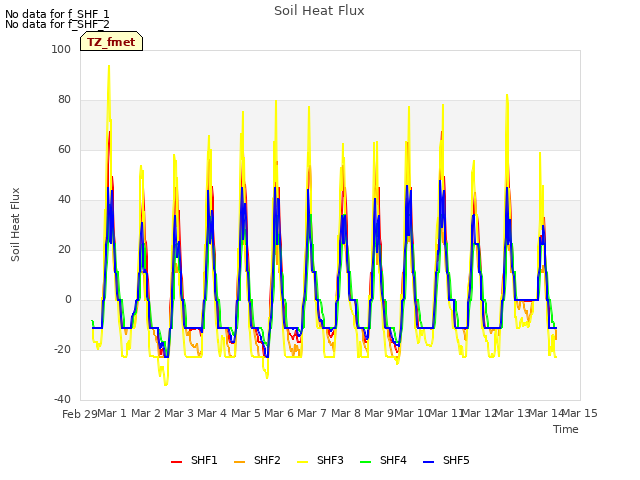Click the Mar 1 x-axis tick label
The height and width of the screenshot is (480, 640).
(x=112, y=413)
